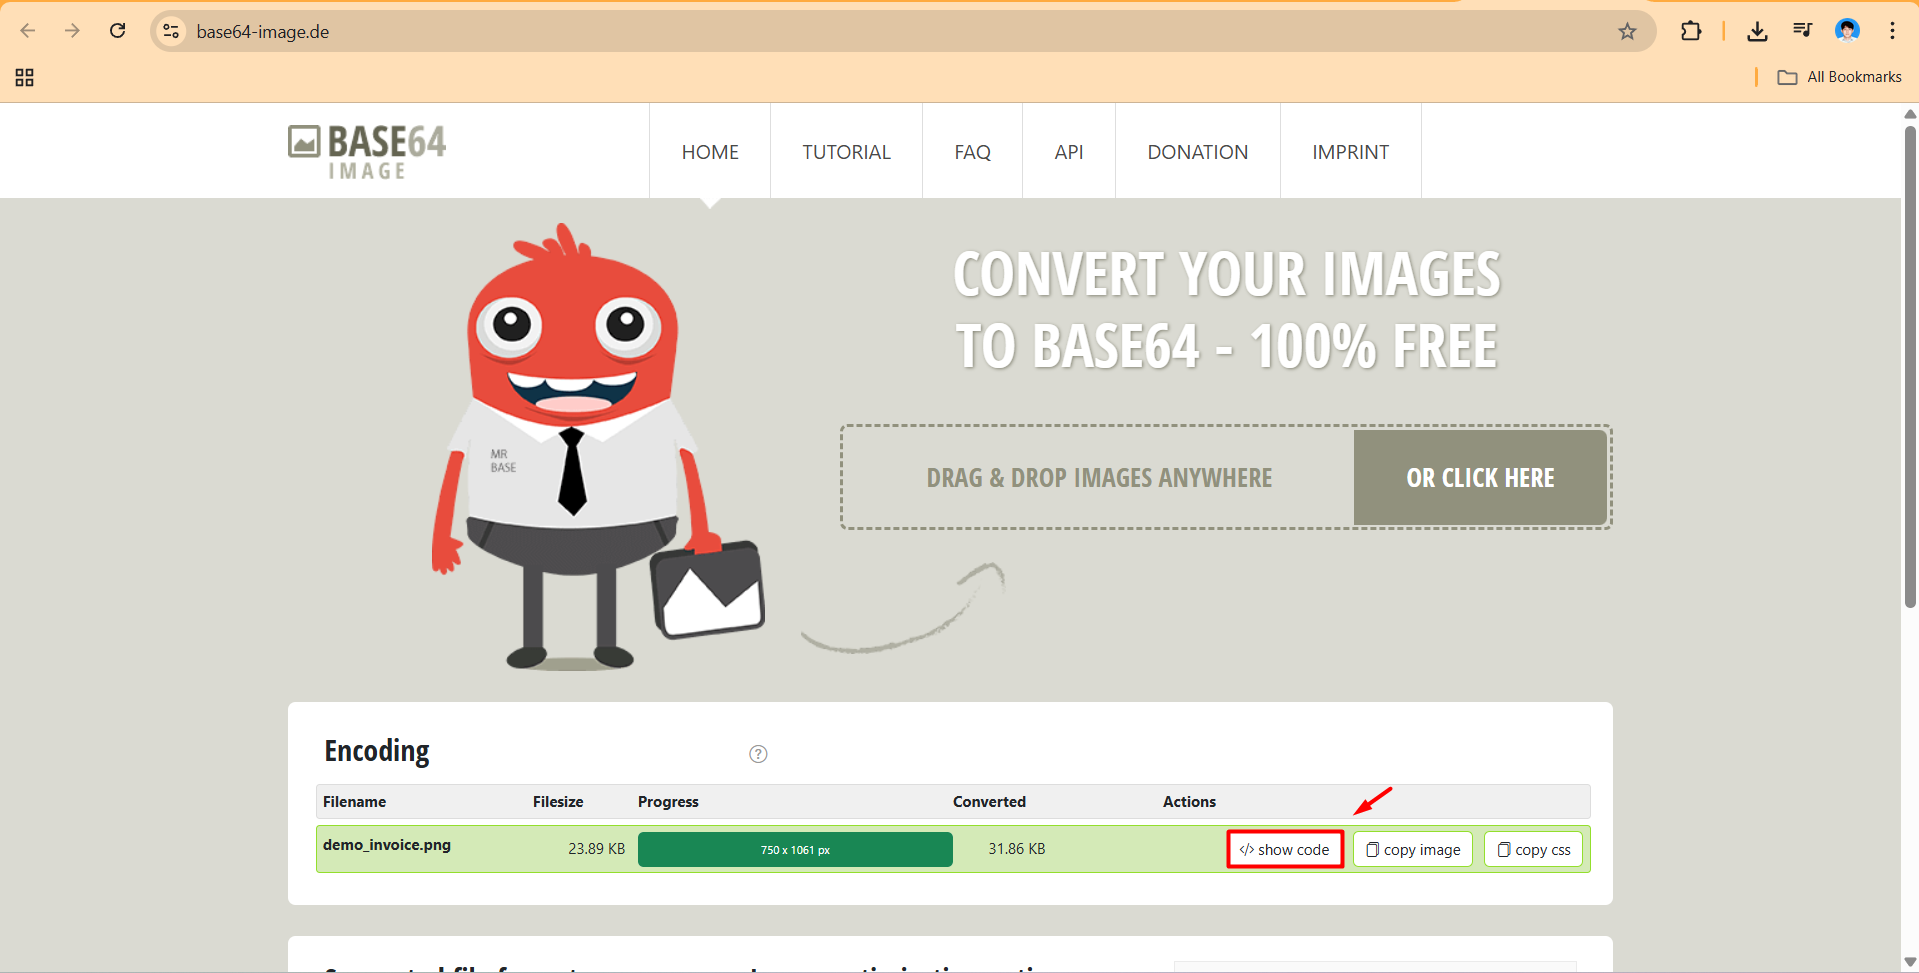Open the API menu item
Screen dimensions: 1919x973
1068,152
